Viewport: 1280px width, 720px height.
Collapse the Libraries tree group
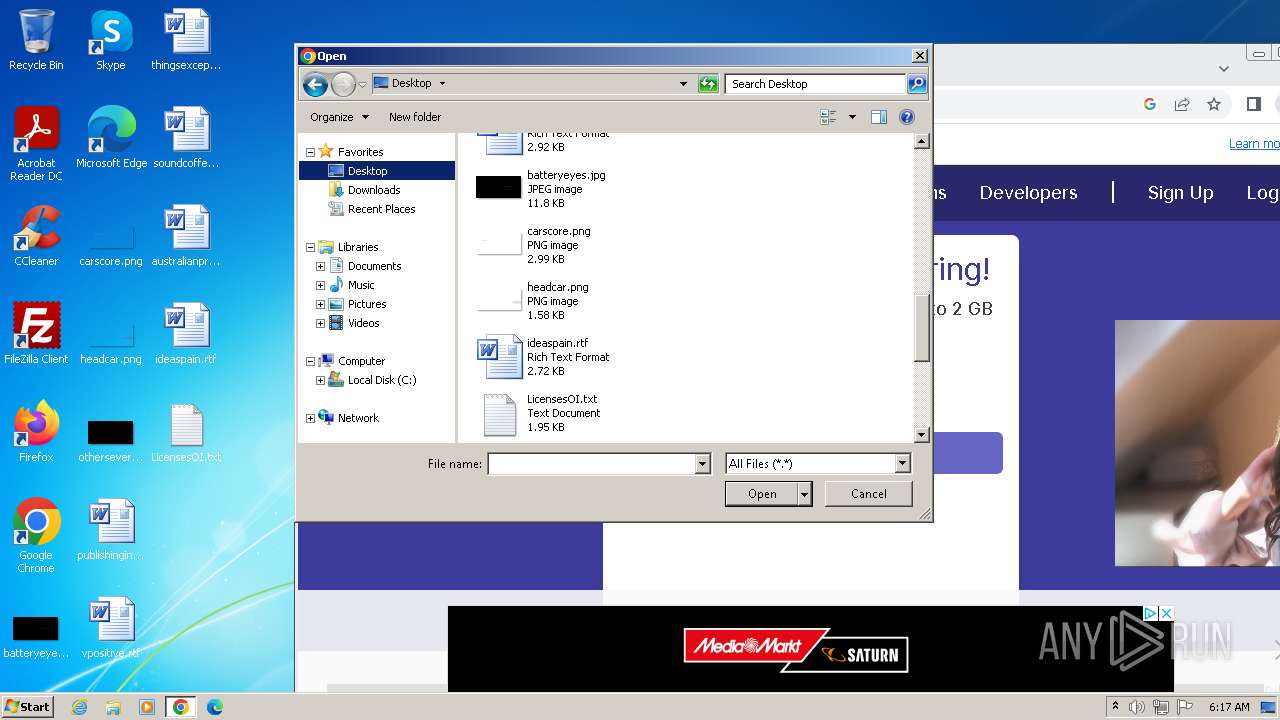310,247
